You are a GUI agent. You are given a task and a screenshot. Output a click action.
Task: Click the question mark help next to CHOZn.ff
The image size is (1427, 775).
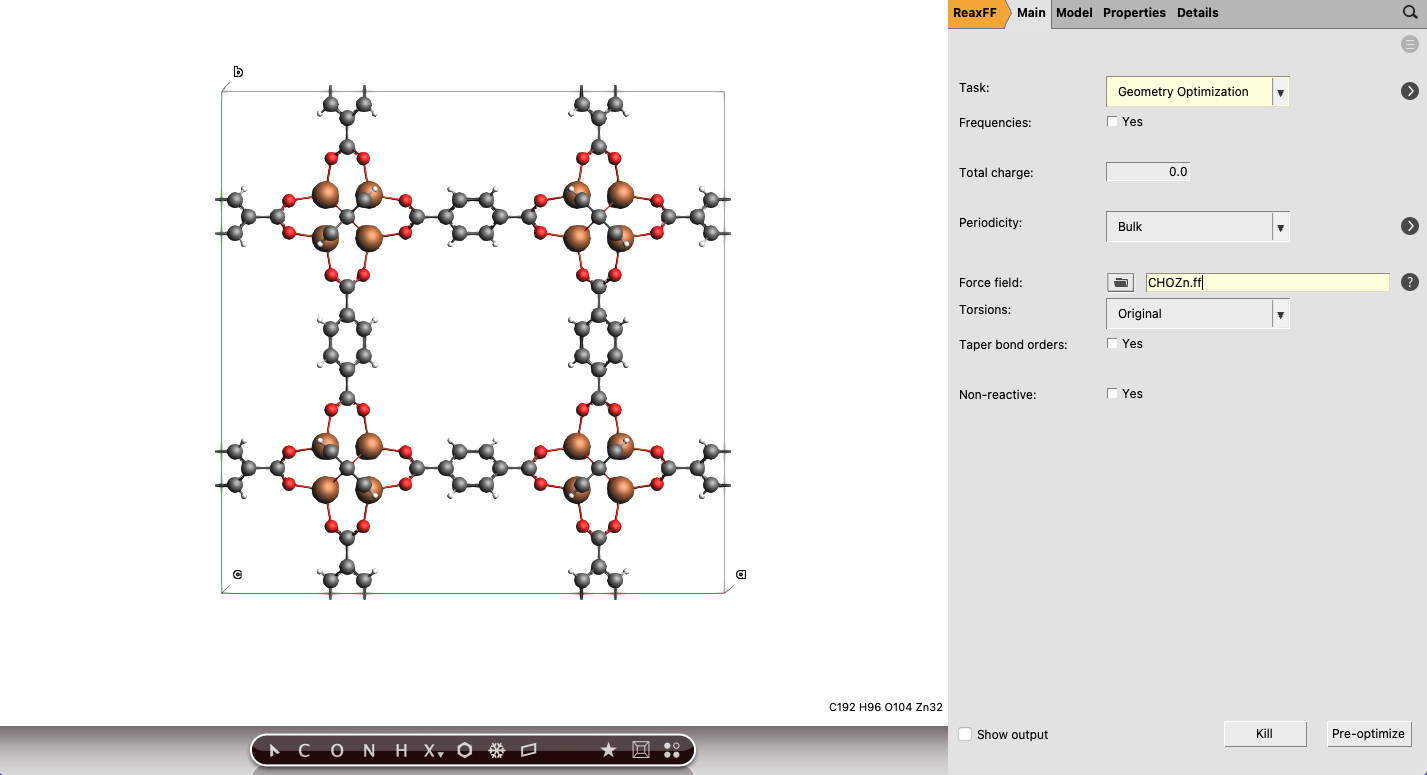click(x=1410, y=282)
